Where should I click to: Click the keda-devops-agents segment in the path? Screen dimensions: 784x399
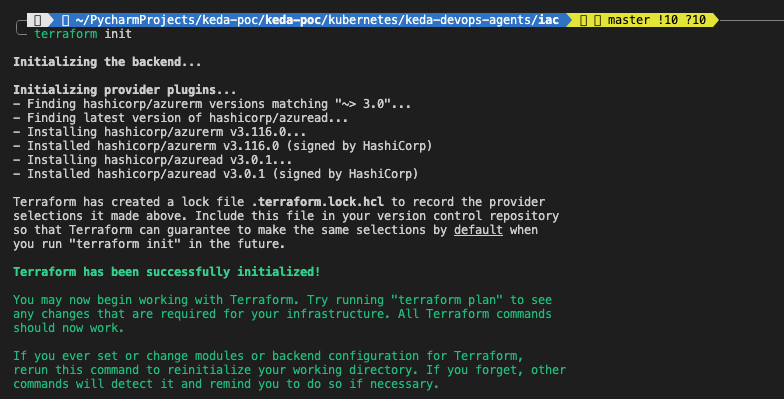pyautogui.click(x=468, y=20)
